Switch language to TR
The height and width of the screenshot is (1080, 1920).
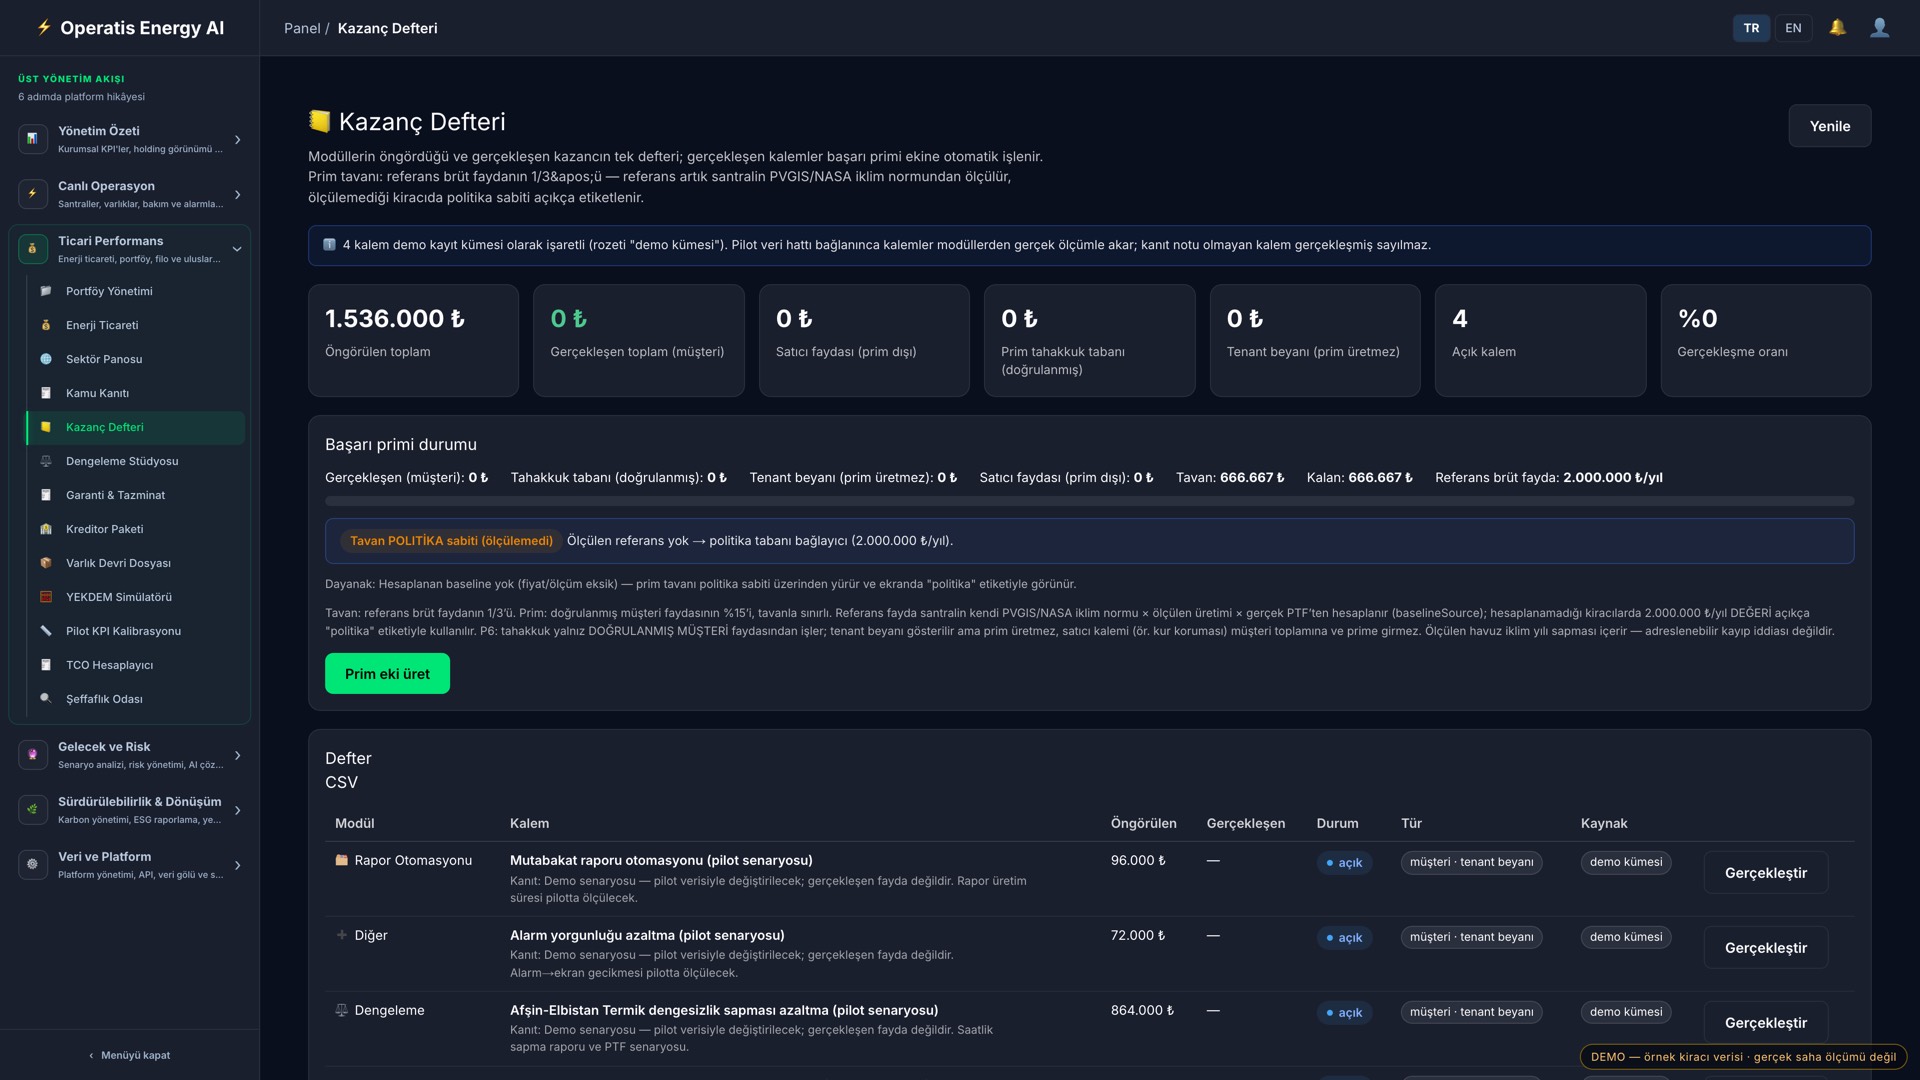1751,28
